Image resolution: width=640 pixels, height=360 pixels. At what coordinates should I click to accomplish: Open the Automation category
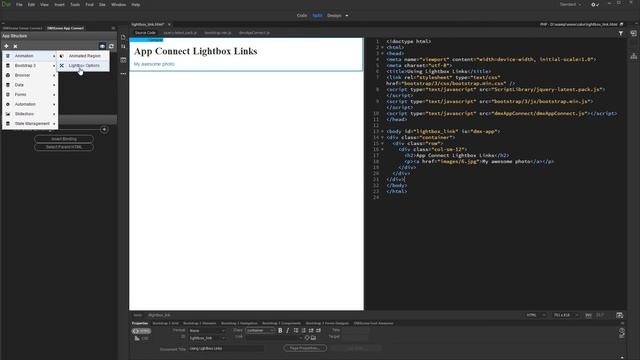(x=30, y=104)
